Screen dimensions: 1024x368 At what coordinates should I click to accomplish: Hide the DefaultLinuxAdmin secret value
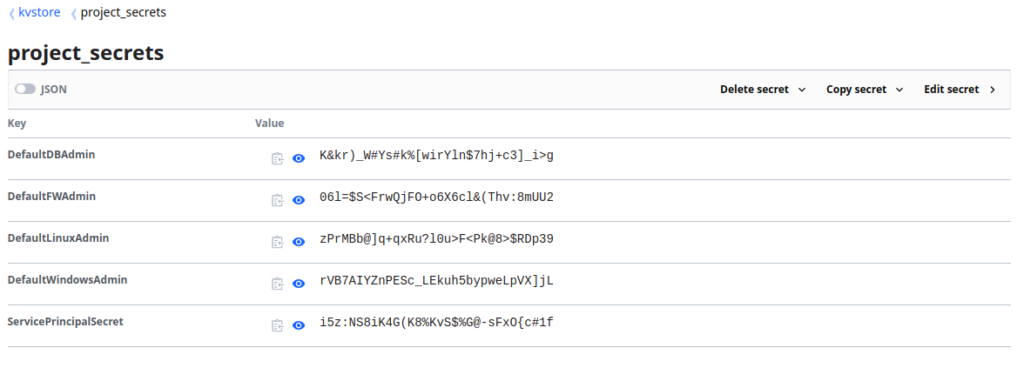pyautogui.click(x=298, y=242)
